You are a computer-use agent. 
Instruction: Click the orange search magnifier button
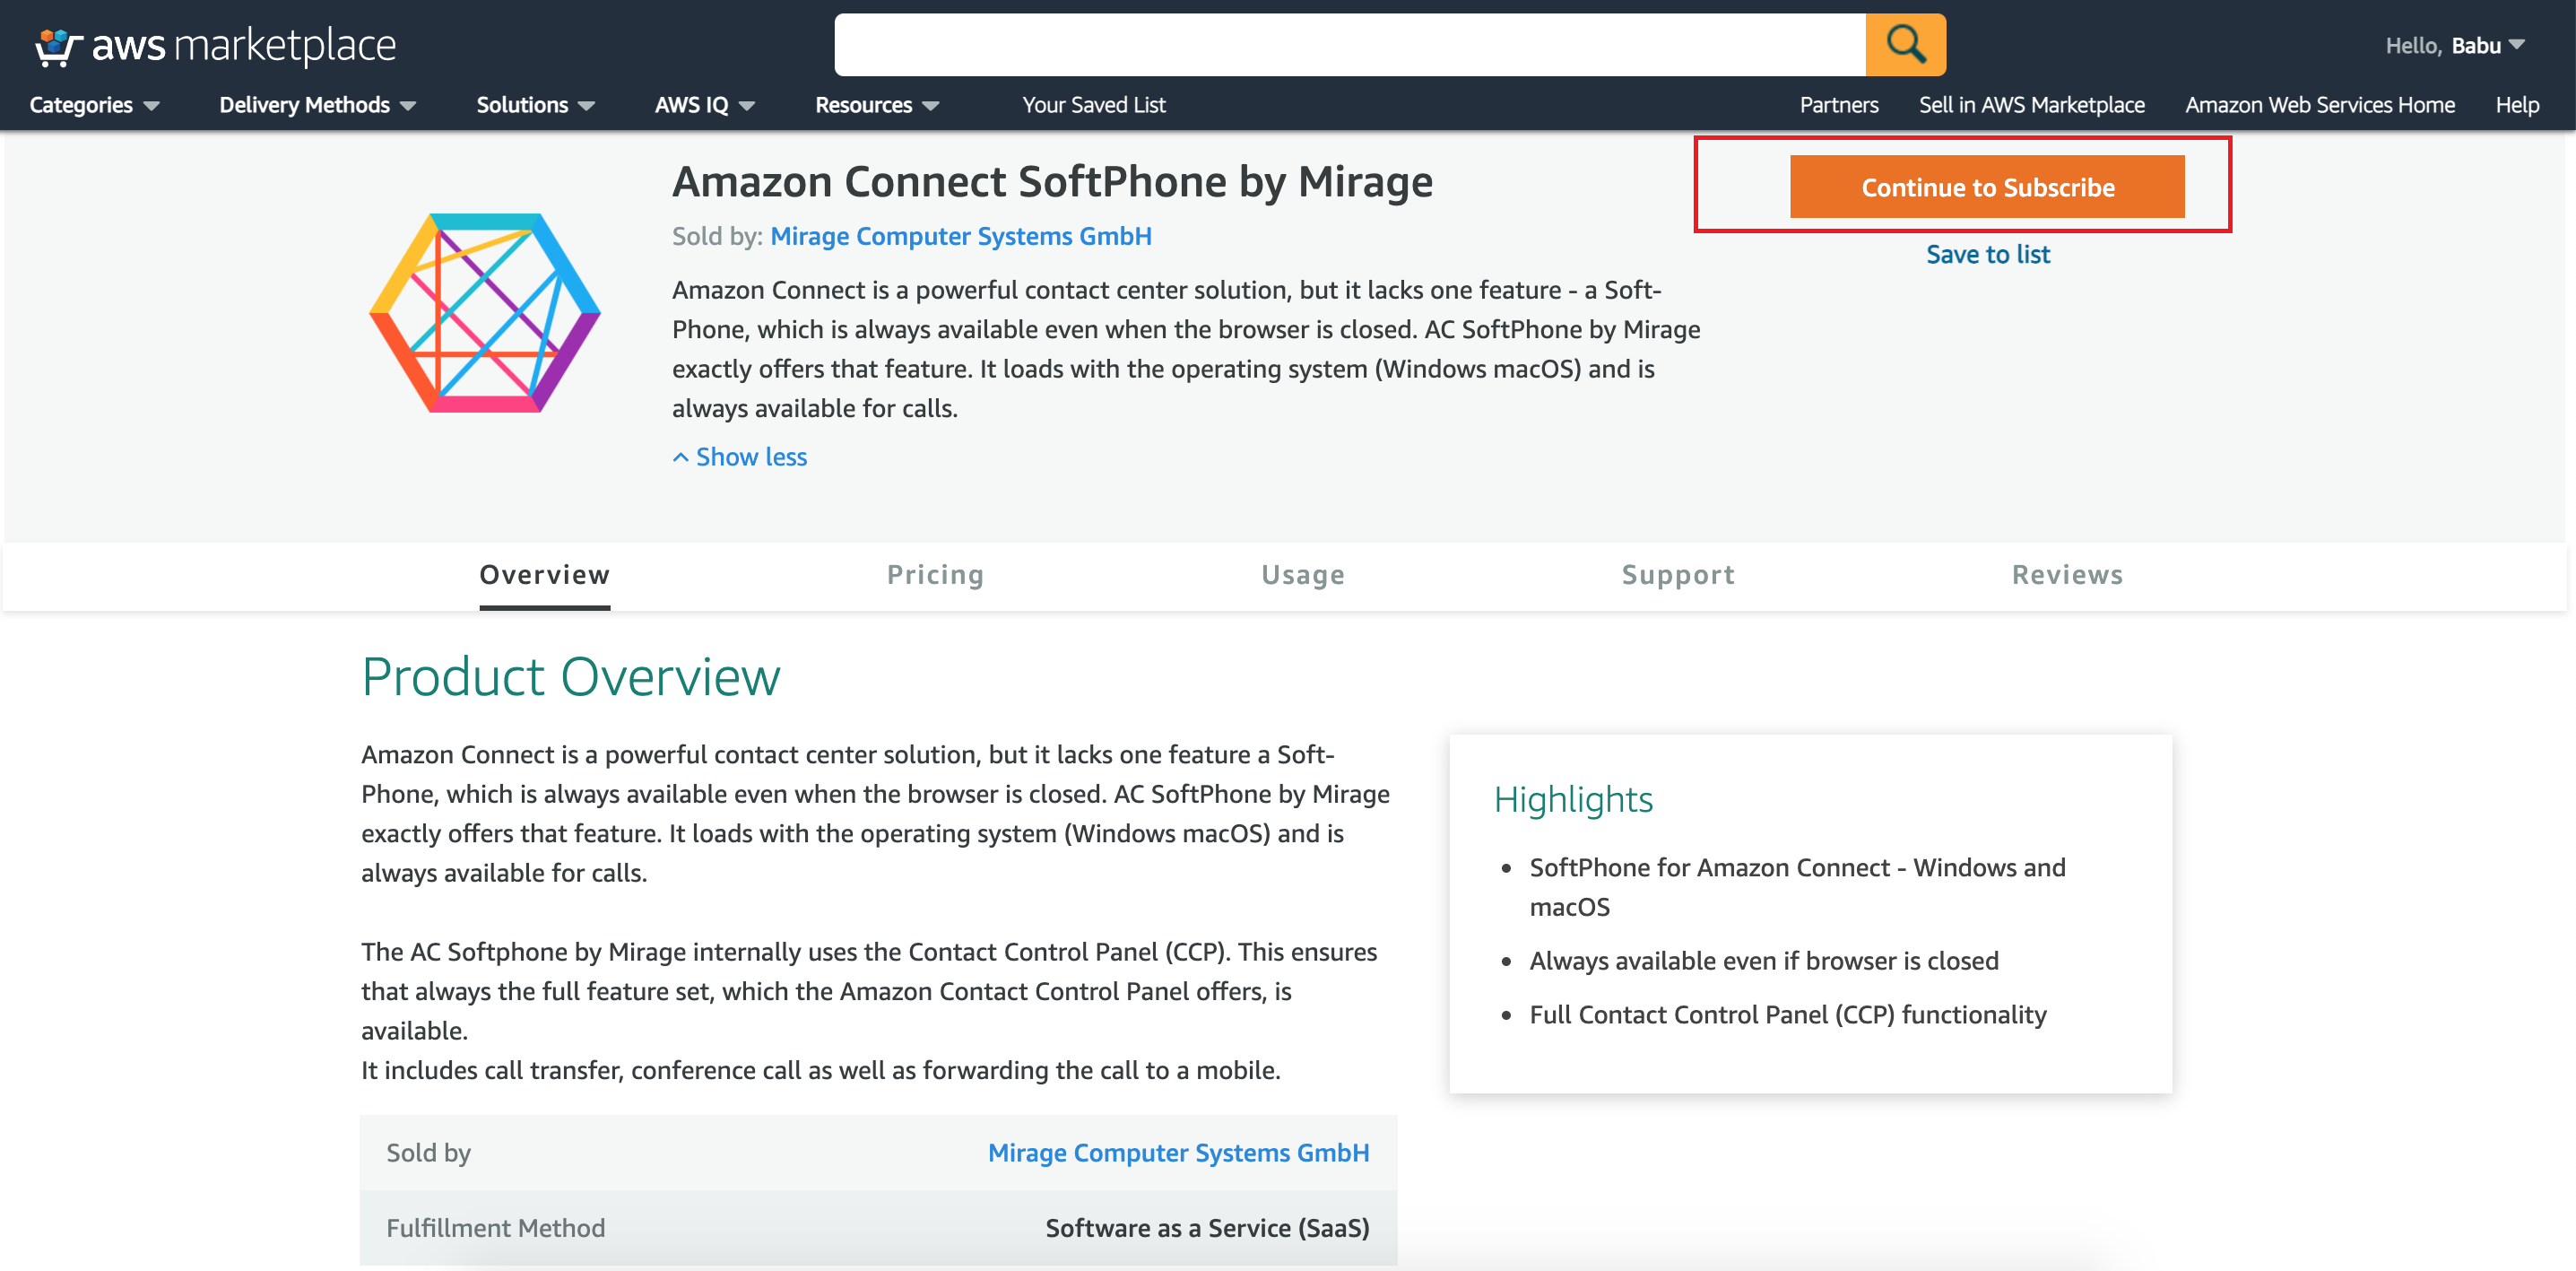pyautogui.click(x=1905, y=44)
